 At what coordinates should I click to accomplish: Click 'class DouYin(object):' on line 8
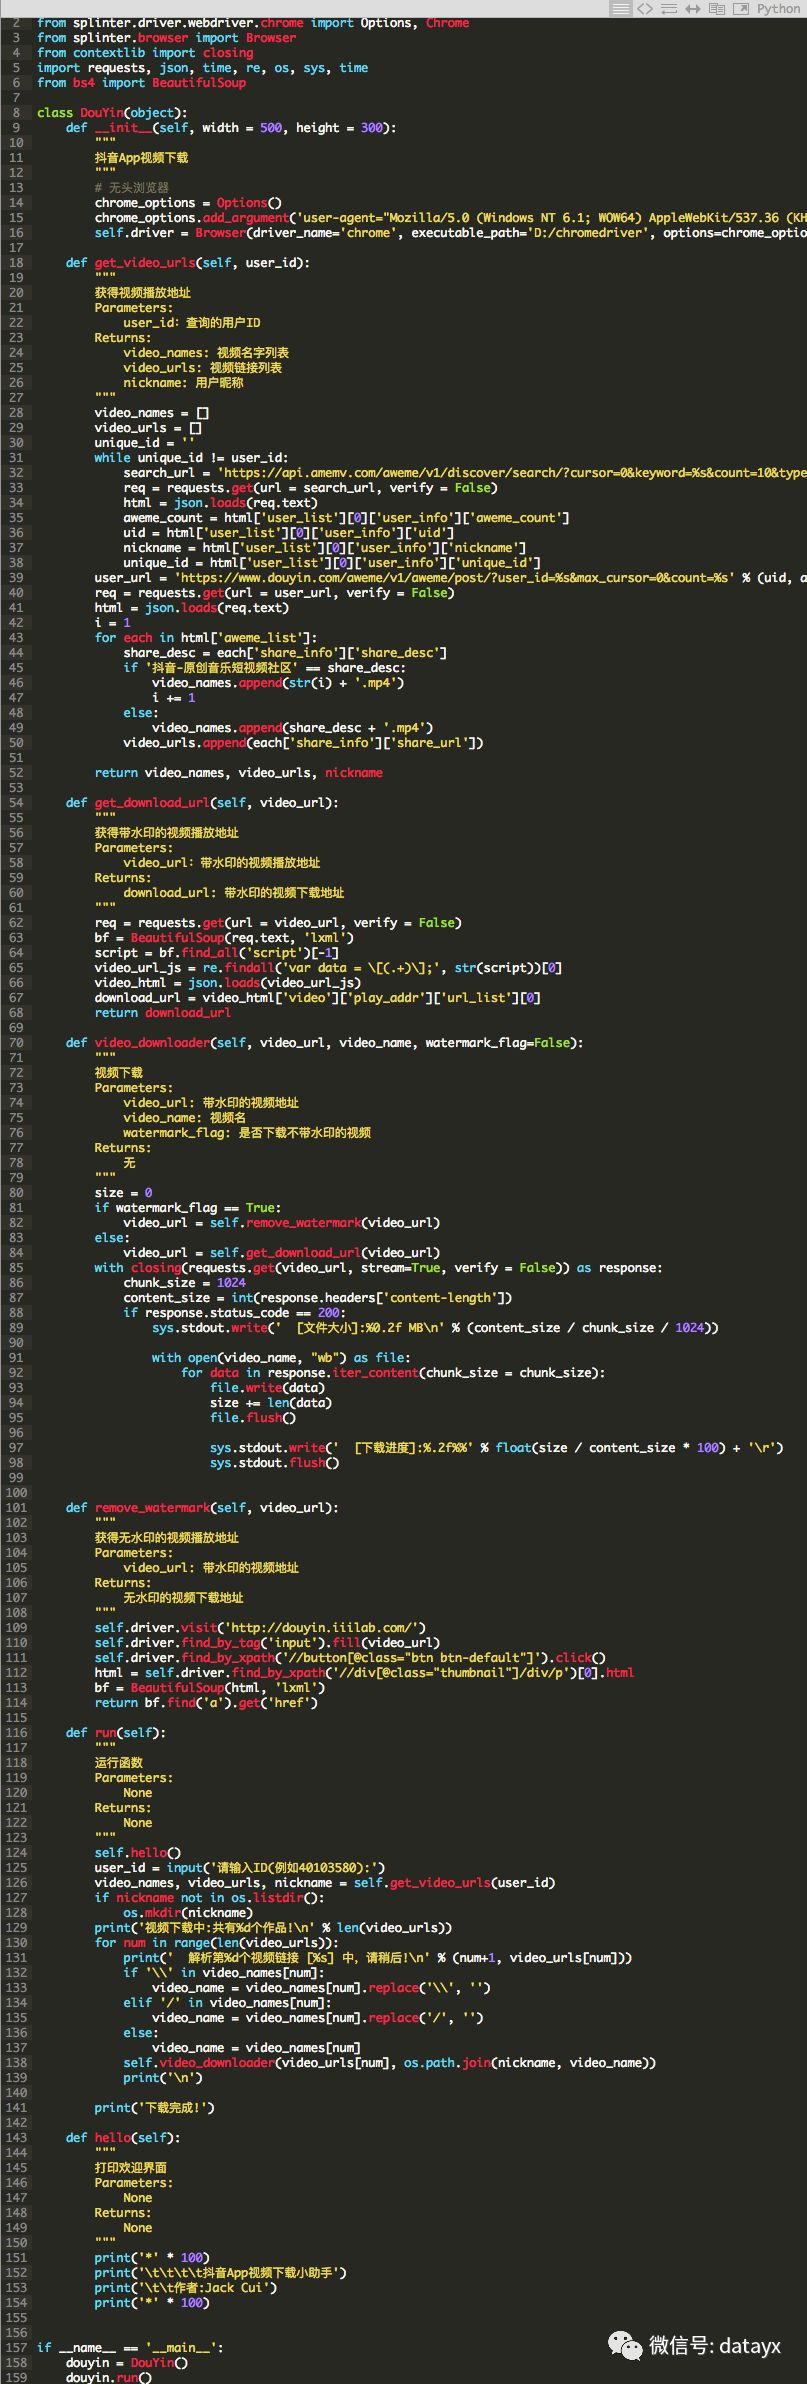112,113
